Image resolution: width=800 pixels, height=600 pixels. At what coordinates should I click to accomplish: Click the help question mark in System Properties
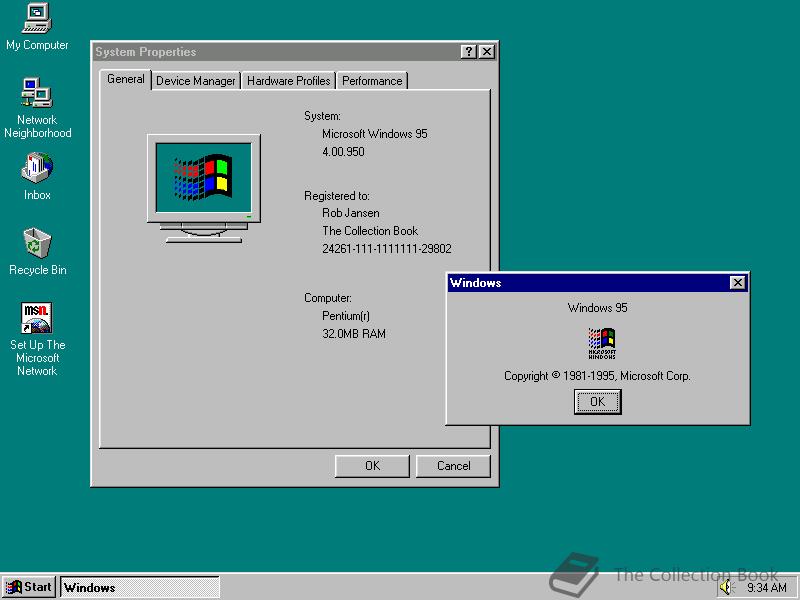(x=468, y=52)
